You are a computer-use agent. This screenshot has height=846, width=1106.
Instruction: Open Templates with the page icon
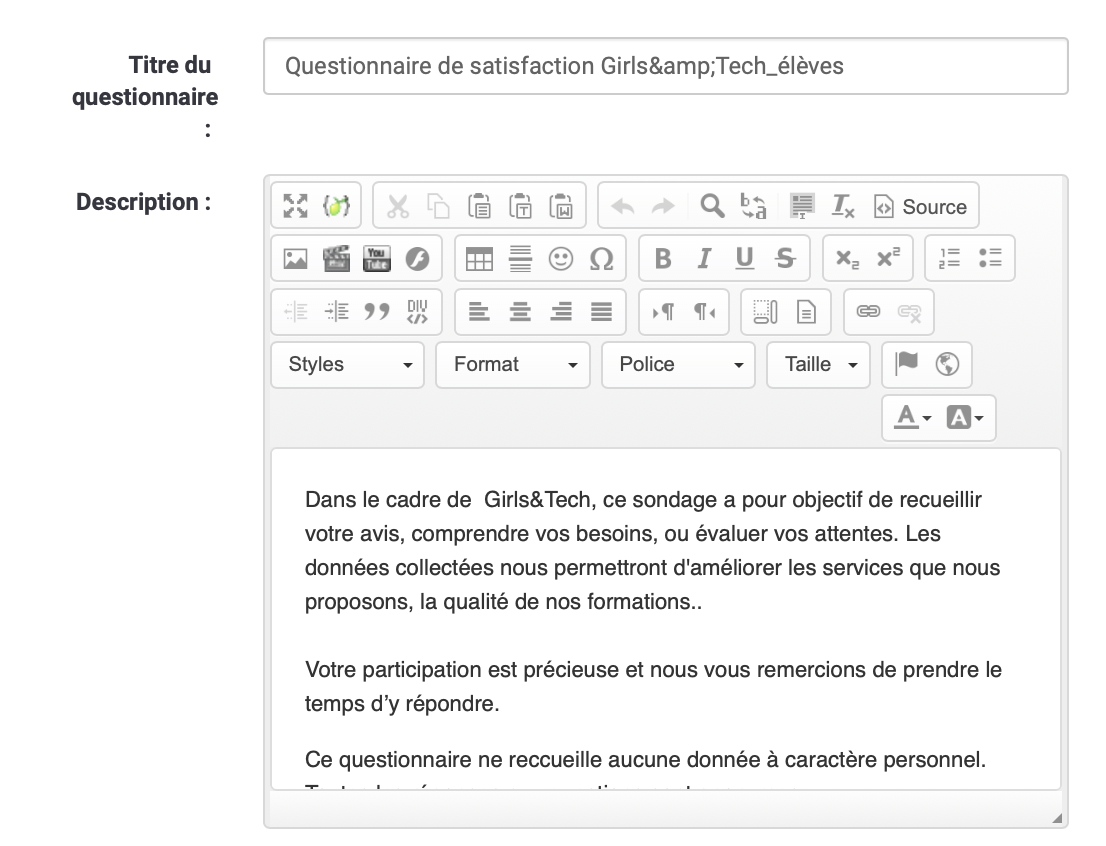(806, 311)
